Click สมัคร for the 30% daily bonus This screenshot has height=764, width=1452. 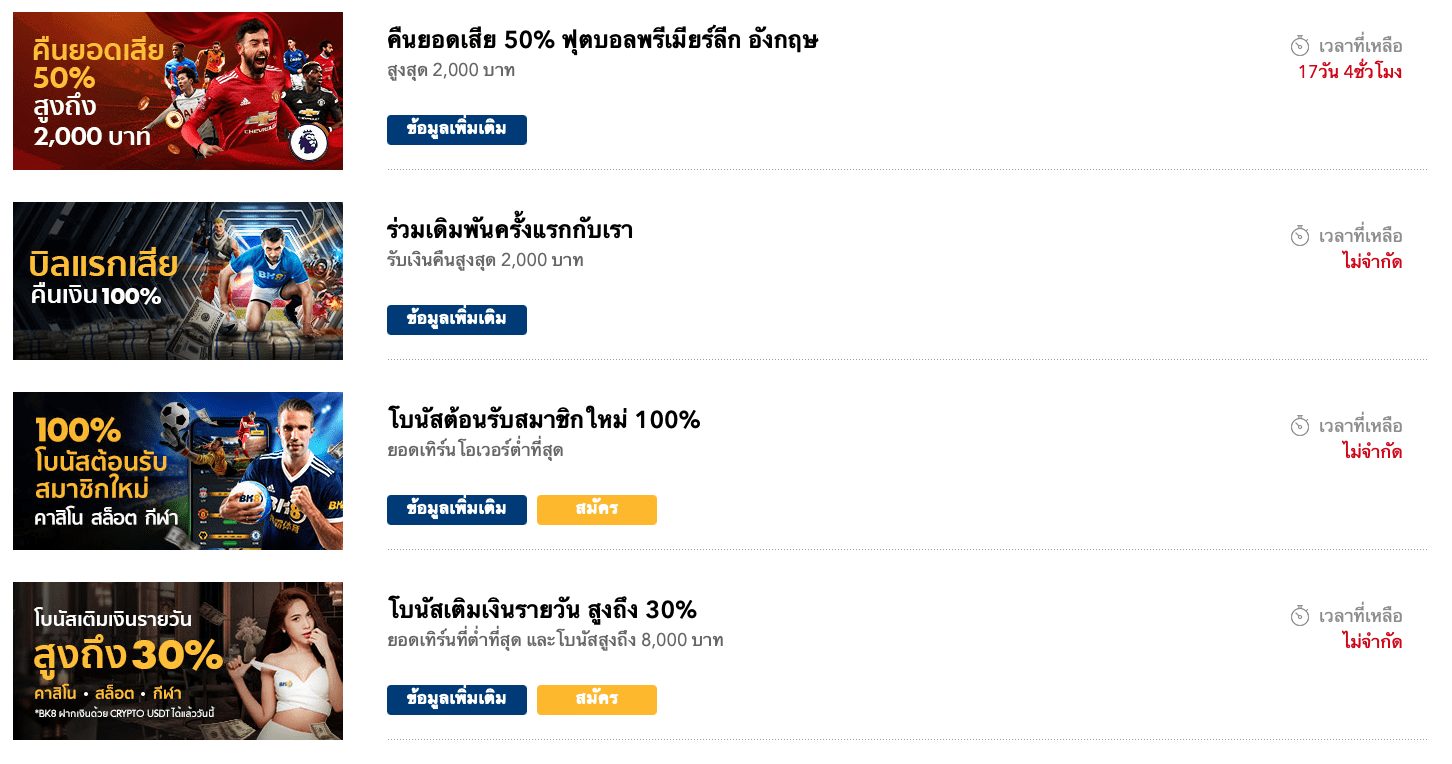click(597, 699)
